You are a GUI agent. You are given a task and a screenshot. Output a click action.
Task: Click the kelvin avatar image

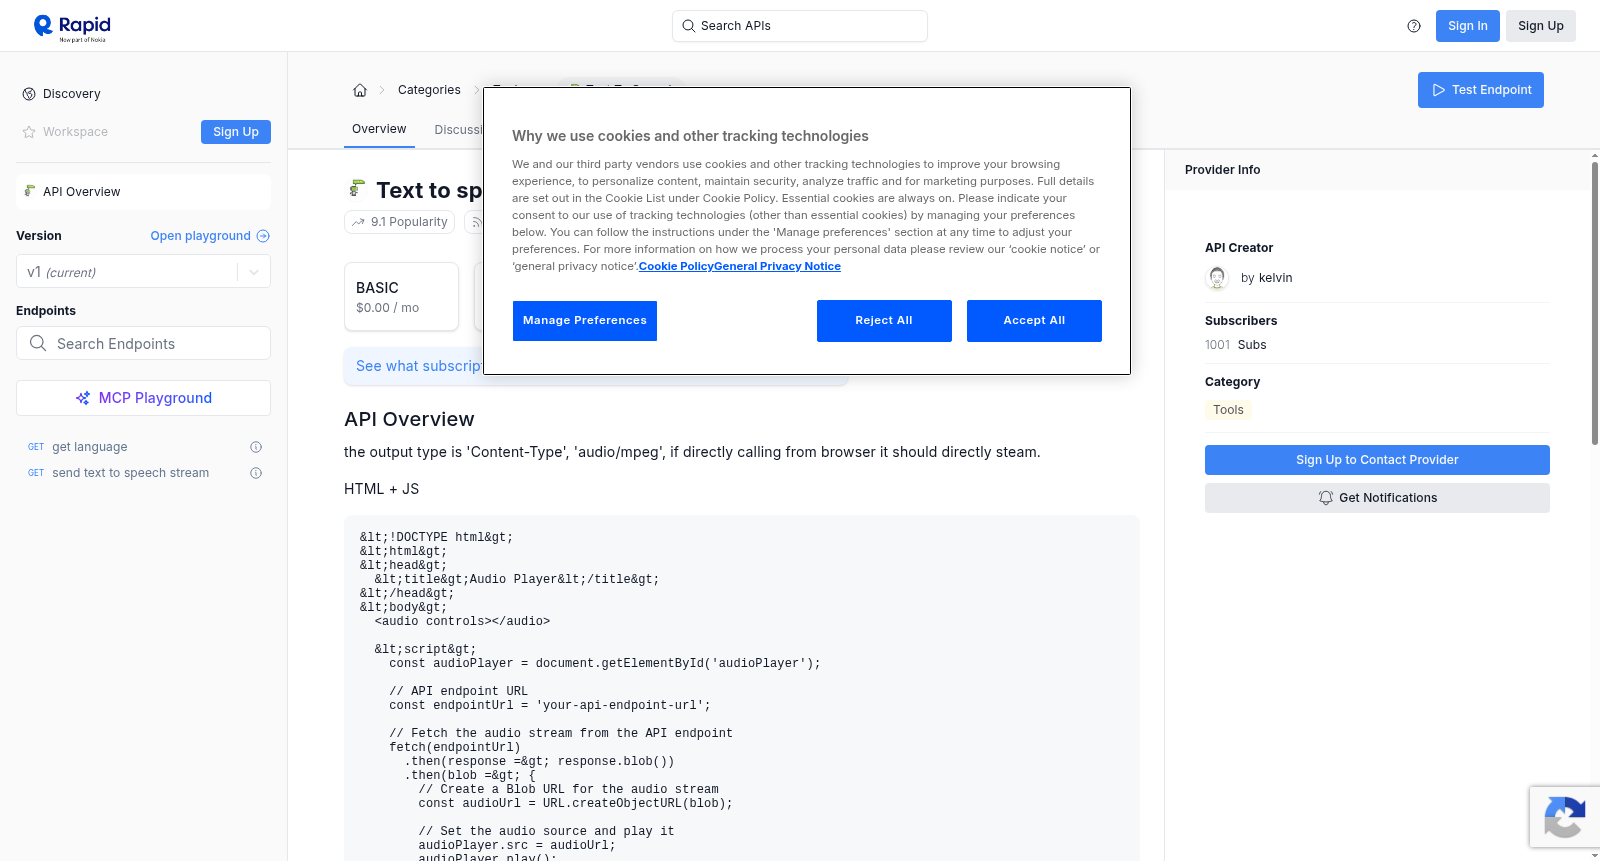pos(1217,278)
